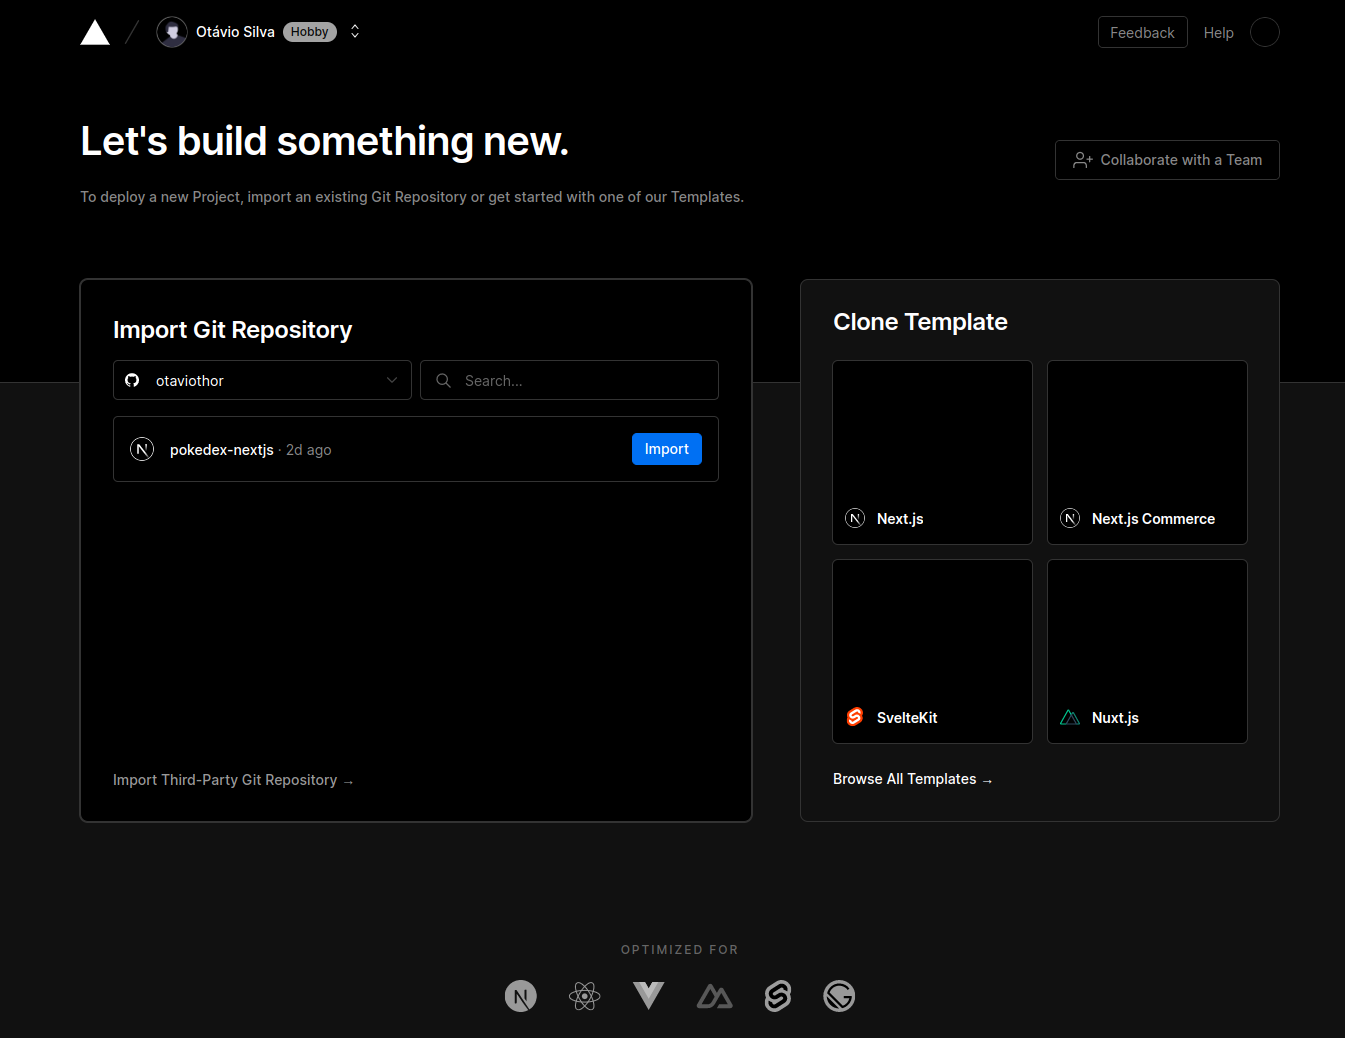
Task: Open Browse All Templates link
Action: tap(912, 779)
